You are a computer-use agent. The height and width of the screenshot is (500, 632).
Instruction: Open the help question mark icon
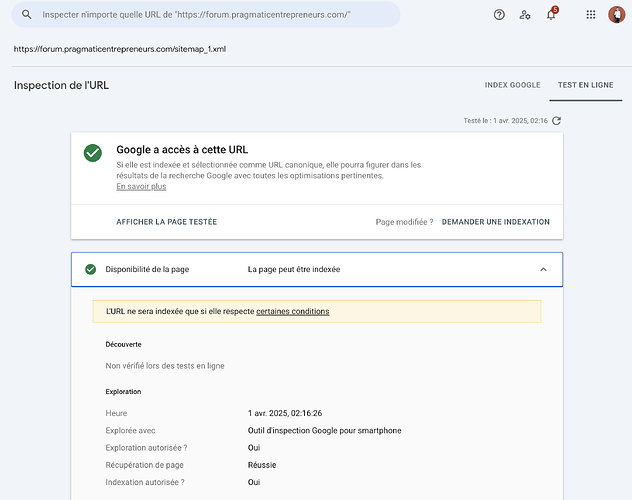point(499,15)
